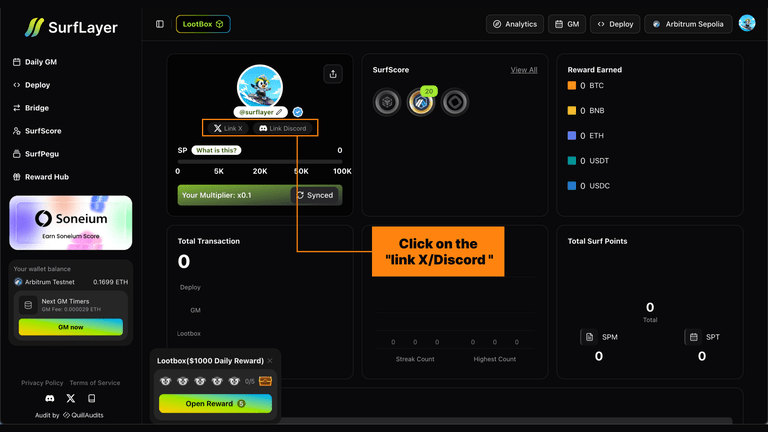Click the USDC reward swatch
This screenshot has width=768, height=432.
coord(572,186)
